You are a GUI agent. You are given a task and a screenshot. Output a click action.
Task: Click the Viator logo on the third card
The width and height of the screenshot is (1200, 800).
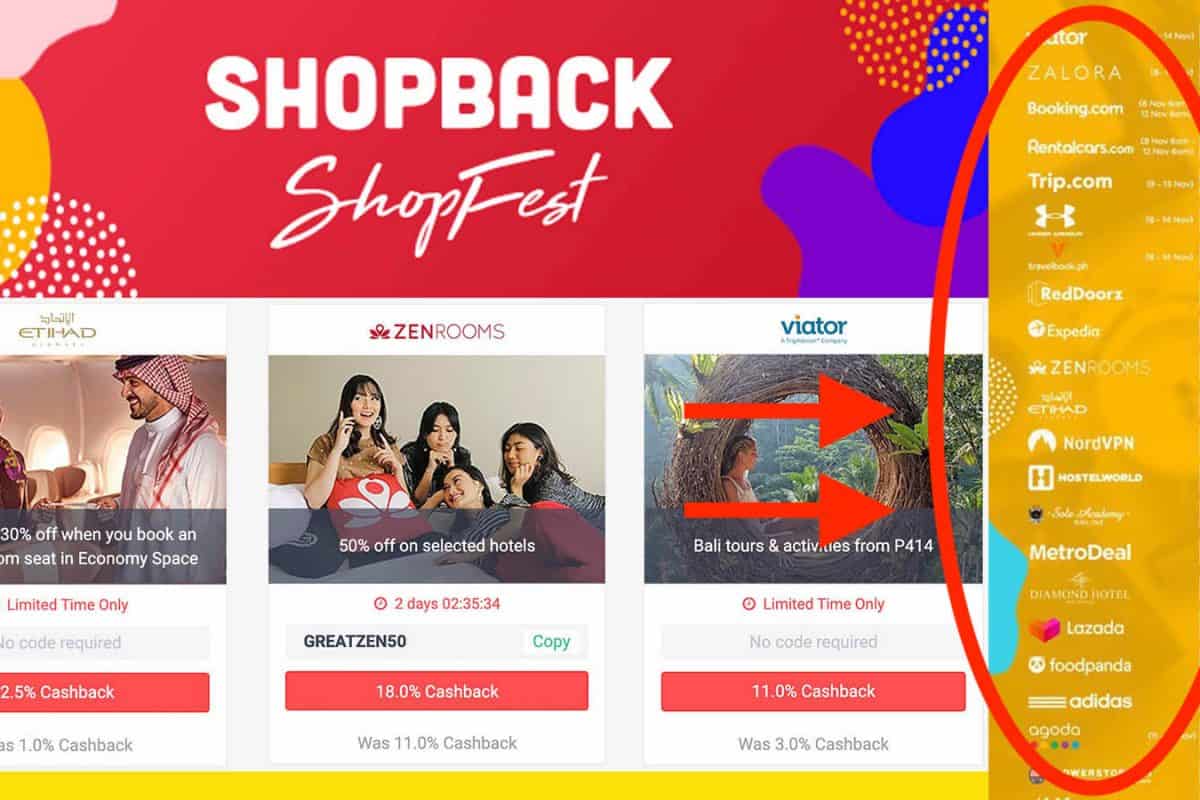813,329
